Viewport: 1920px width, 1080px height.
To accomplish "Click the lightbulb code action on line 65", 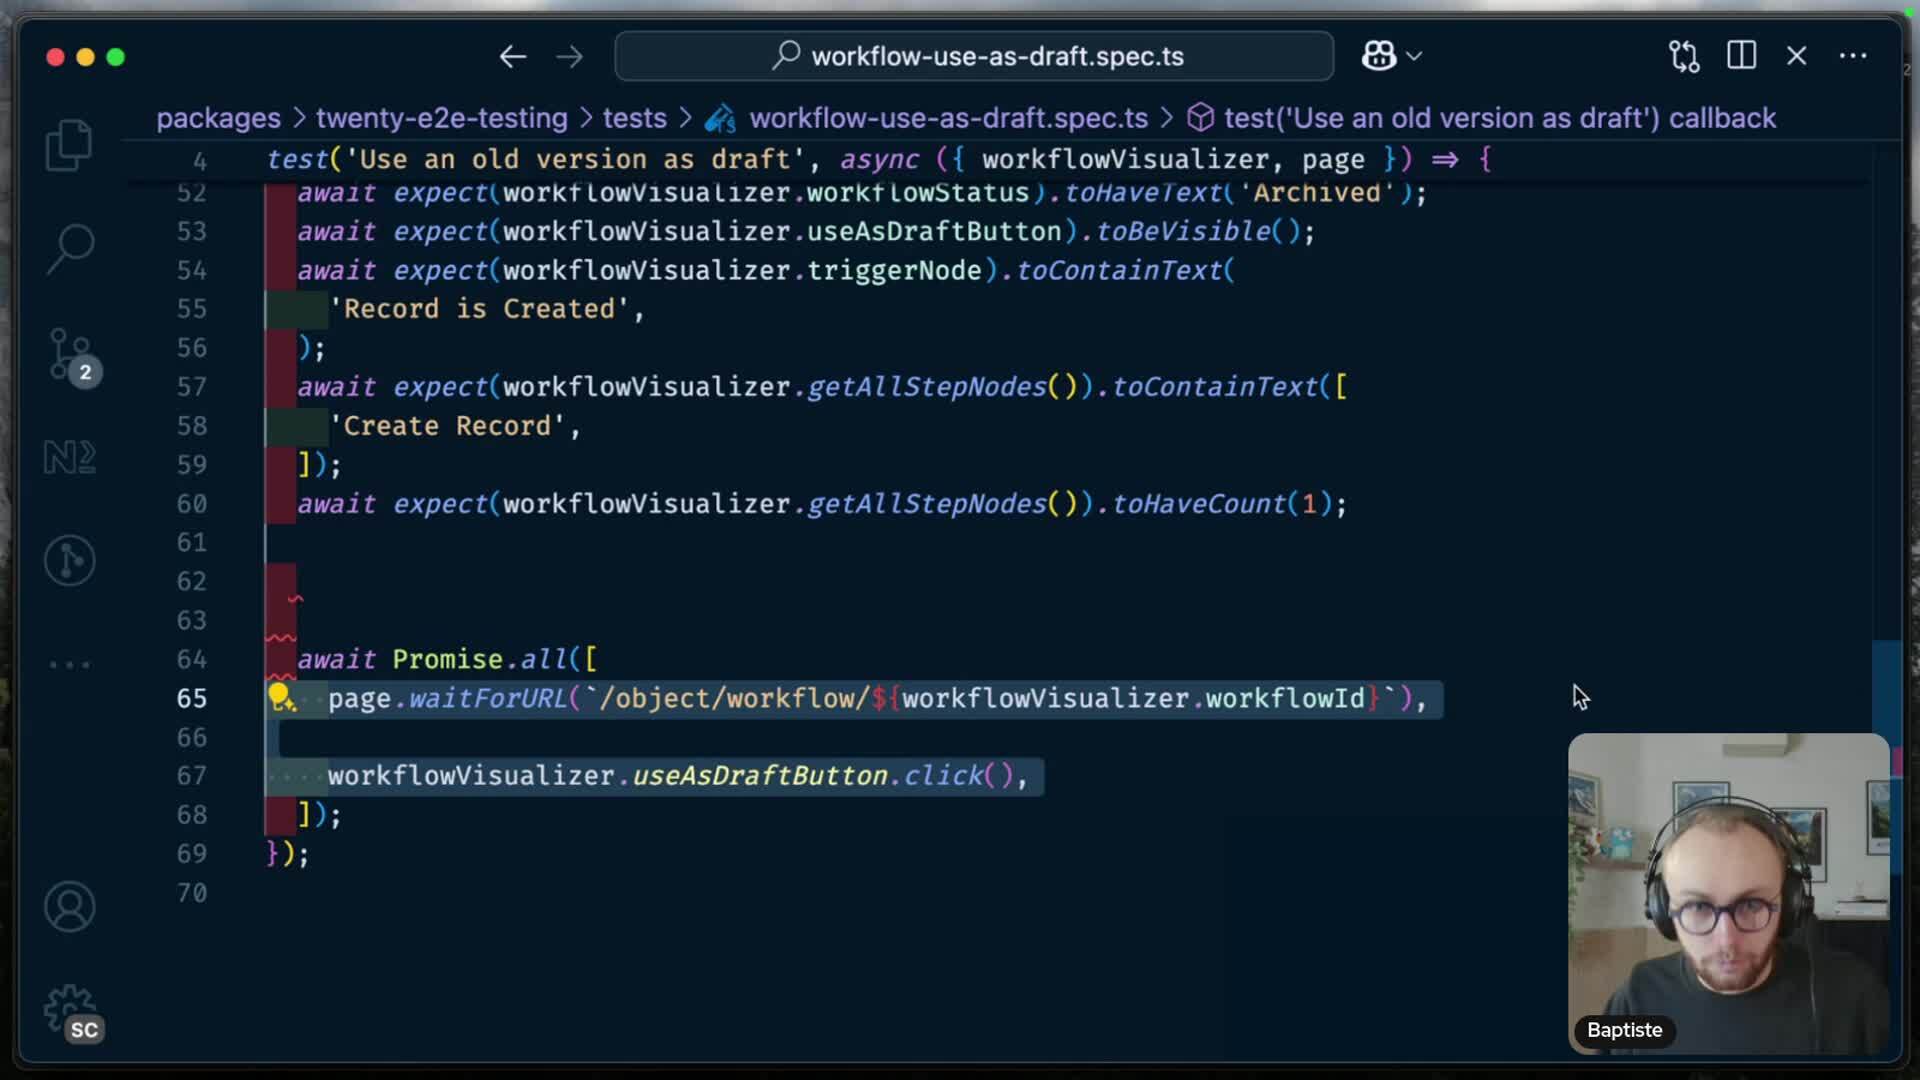I will [280, 697].
